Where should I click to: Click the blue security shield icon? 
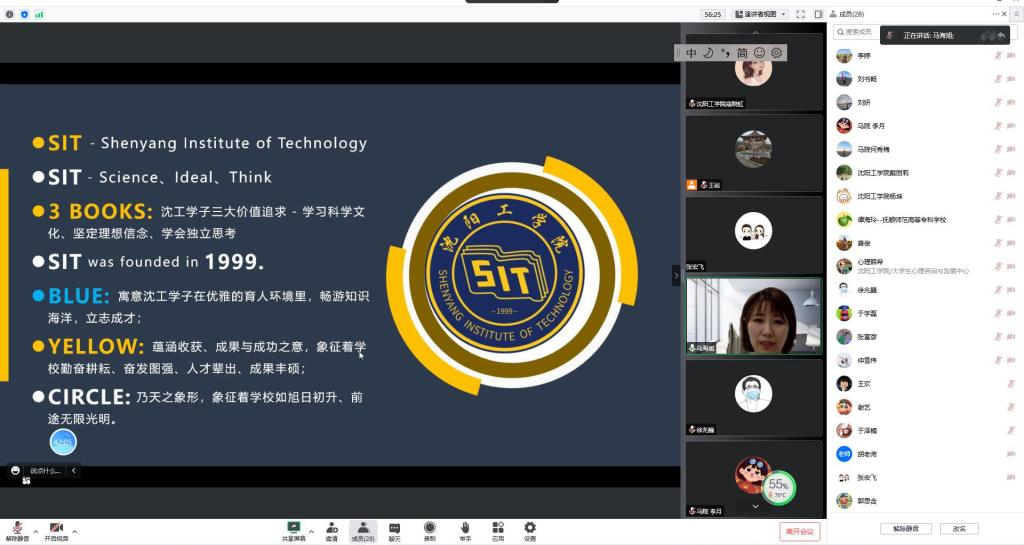coord(24,14)
